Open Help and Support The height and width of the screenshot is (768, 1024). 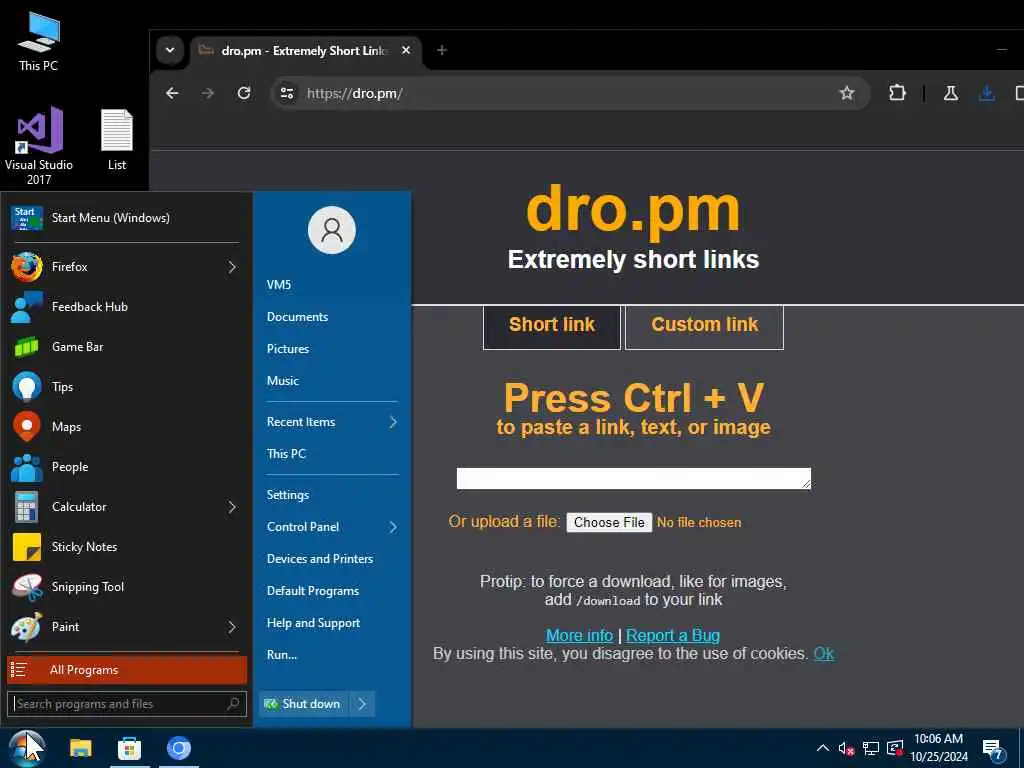point(313,623)
